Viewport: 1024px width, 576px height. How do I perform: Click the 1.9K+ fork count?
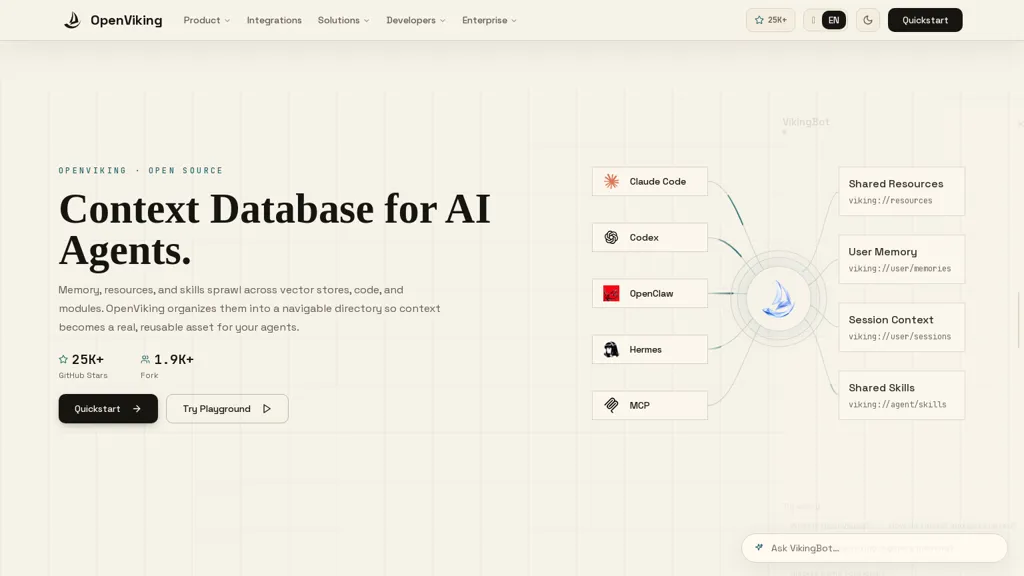pyautogui.click(x=174, y=359)
